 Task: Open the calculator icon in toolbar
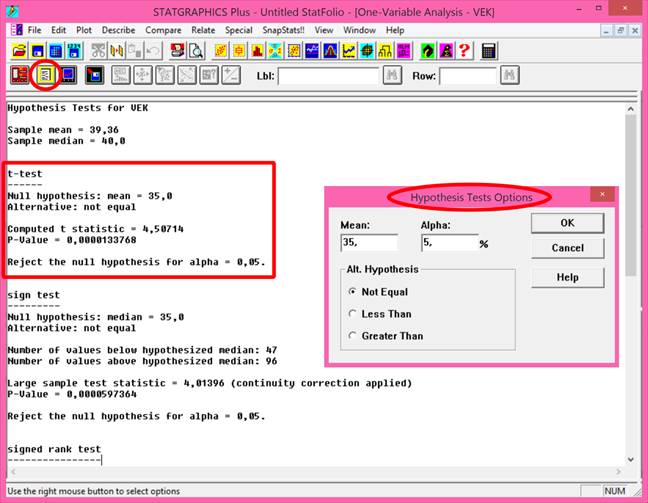tap(488, 51)
